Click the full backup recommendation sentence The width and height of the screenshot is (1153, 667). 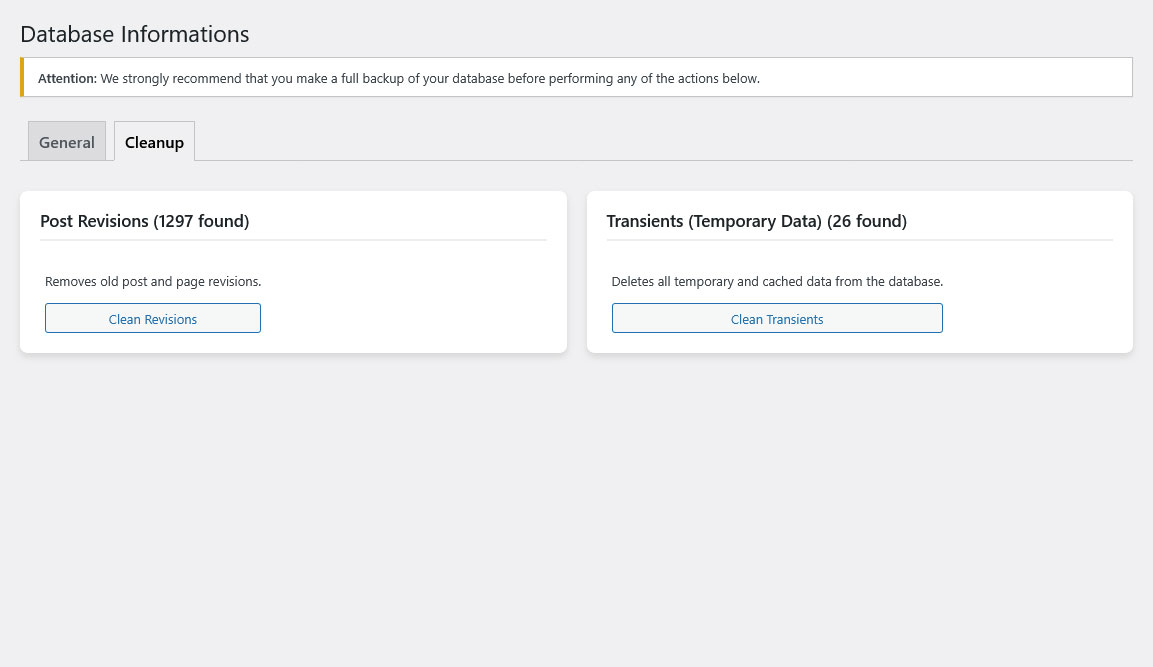(430, 78)
